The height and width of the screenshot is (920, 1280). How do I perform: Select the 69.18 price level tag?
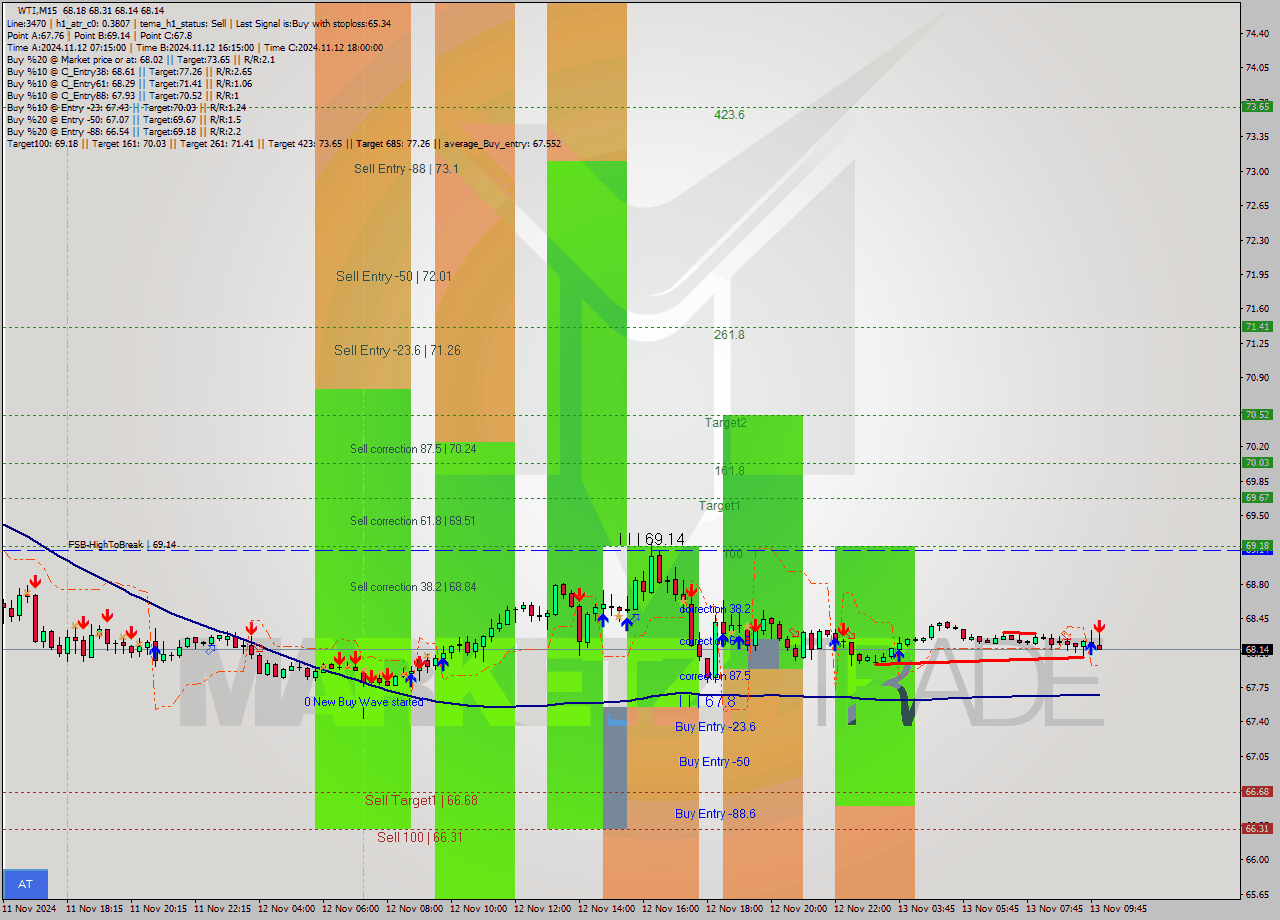click(1256, 546)
